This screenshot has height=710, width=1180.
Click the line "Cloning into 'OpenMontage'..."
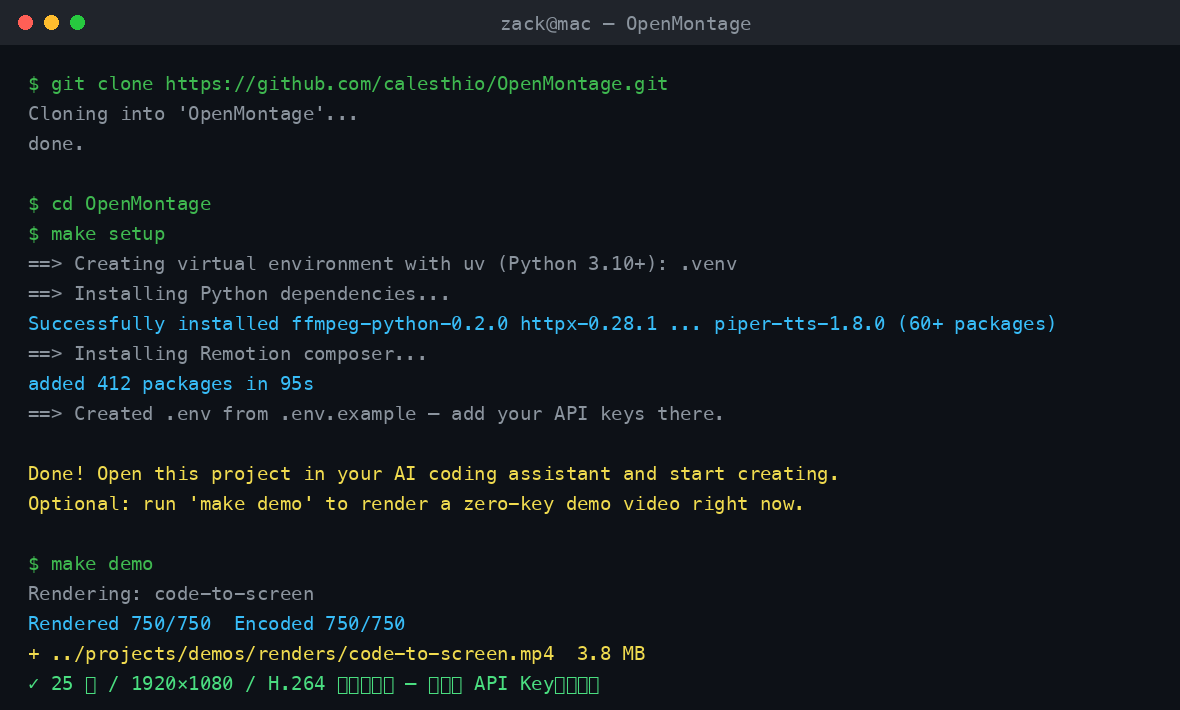[193, 114]
